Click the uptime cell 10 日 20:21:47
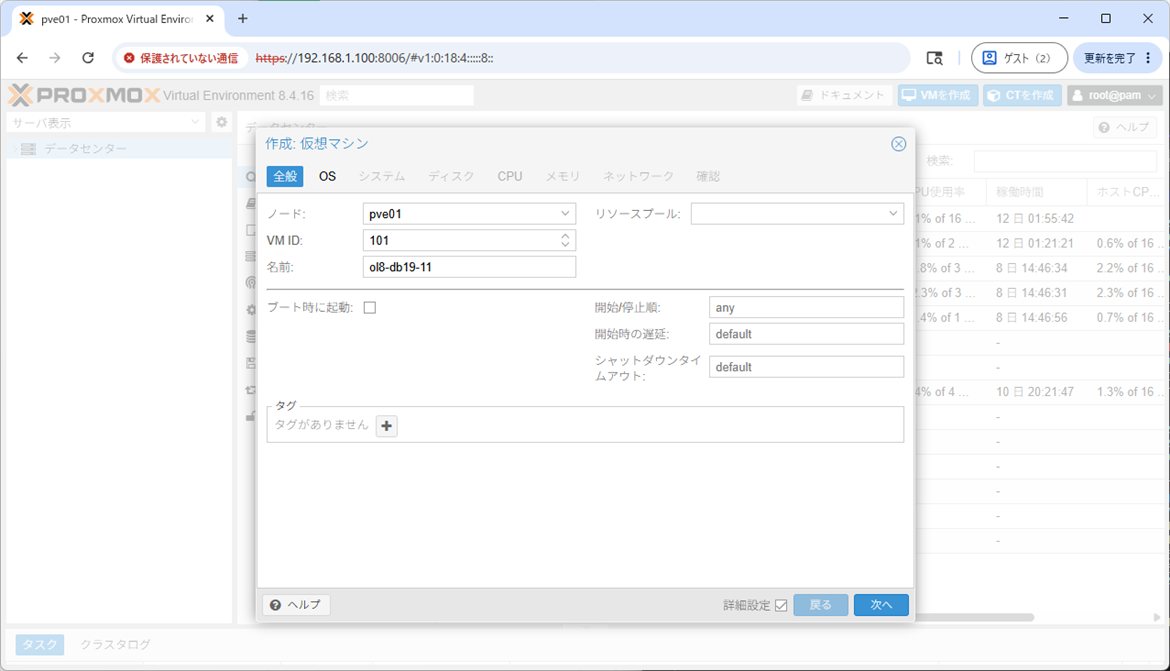The width and height of the screenshot is (1170, 671). tap(1035, 392)
